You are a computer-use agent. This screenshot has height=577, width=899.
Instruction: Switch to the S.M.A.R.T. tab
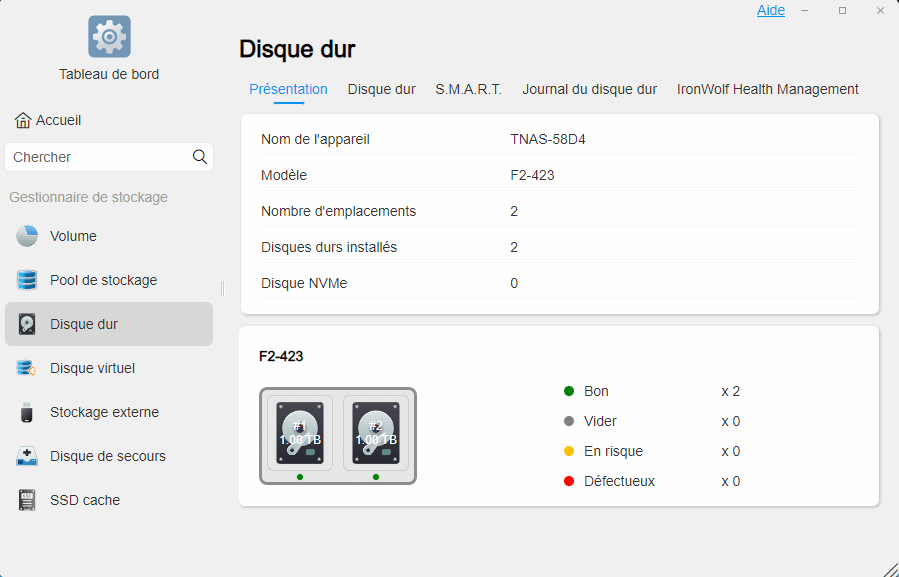468,89
